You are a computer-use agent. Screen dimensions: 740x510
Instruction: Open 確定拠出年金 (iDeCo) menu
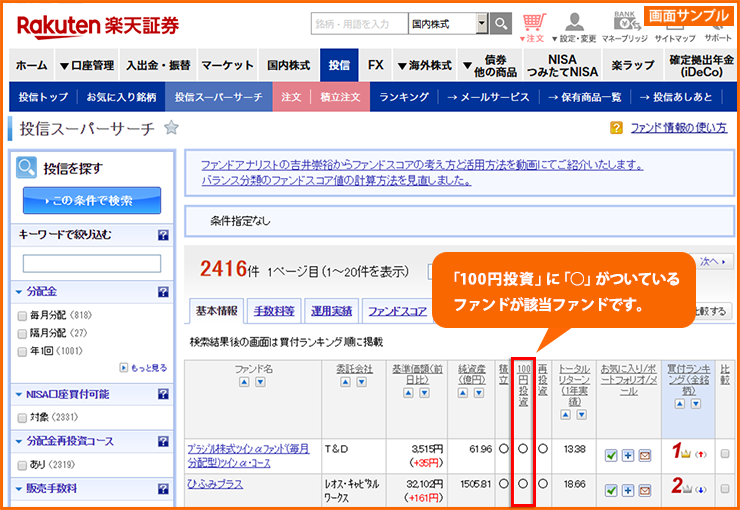[x=701, y=65]
